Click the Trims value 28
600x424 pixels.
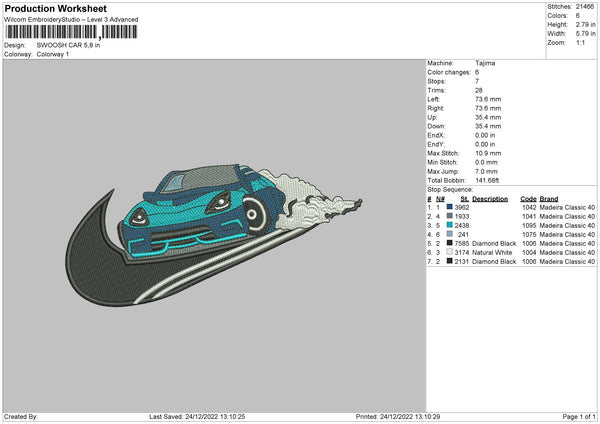click(479, 90)
